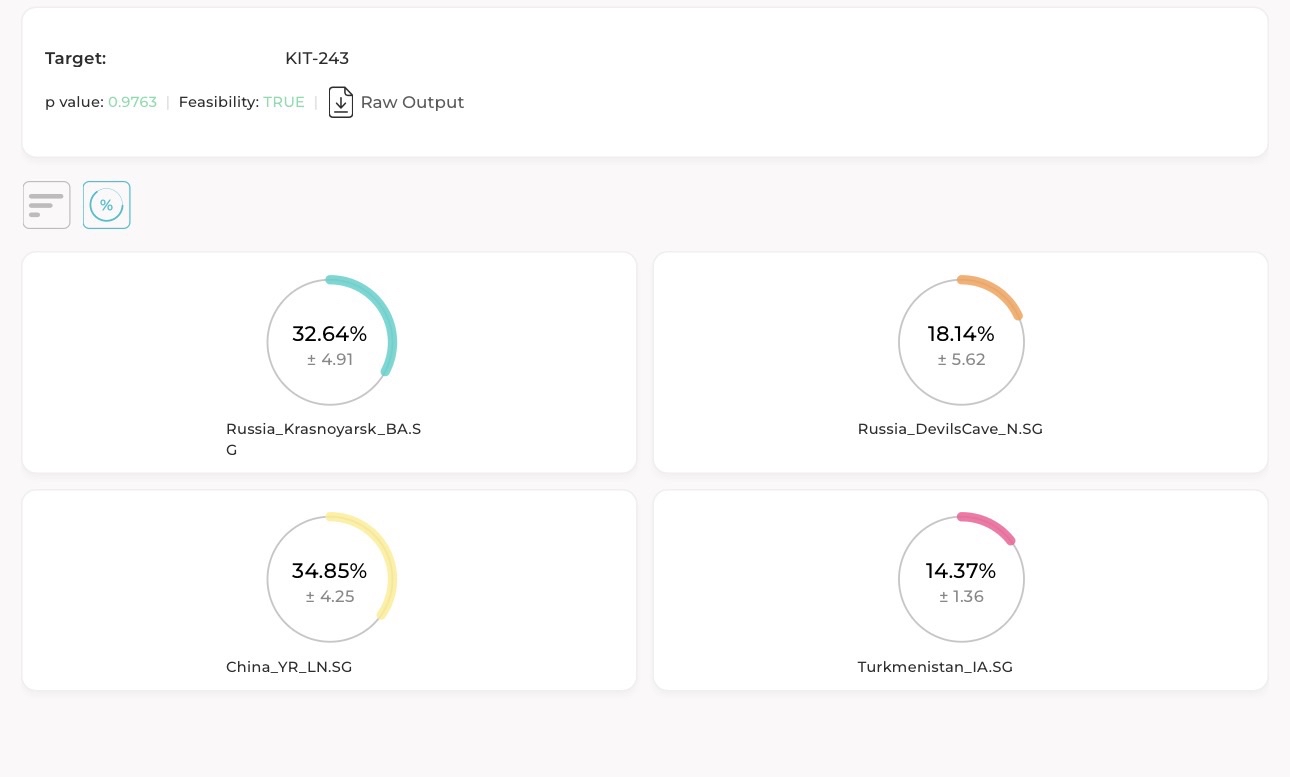Viewport: 1290px width, 777px height.
Task: Click the Feasibility TRUE value
Action: click(284, 102)
